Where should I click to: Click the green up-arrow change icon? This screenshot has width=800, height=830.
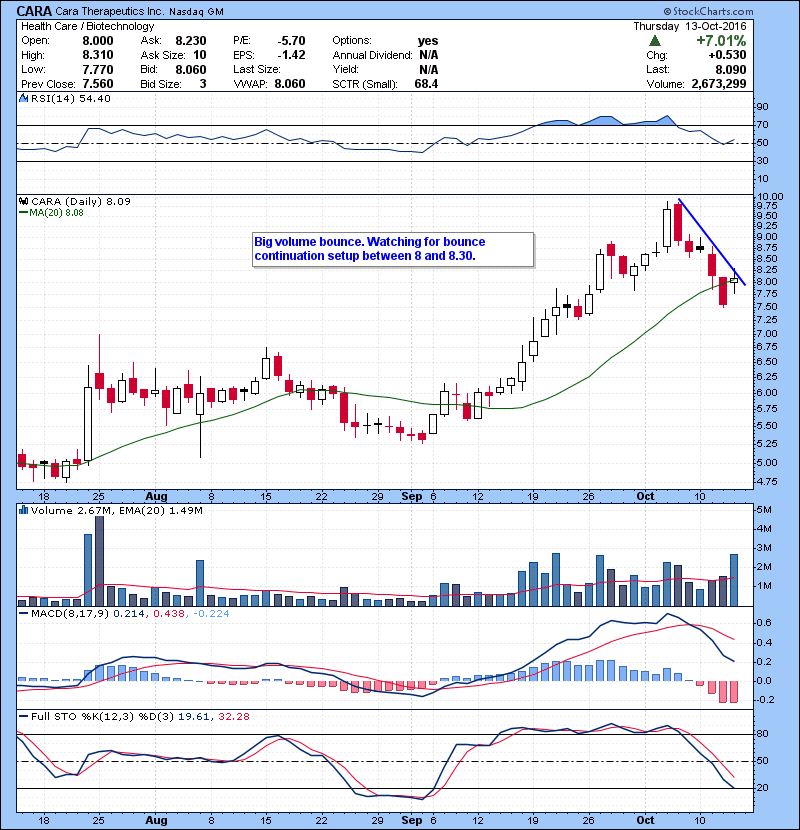[x=655, y=41]
